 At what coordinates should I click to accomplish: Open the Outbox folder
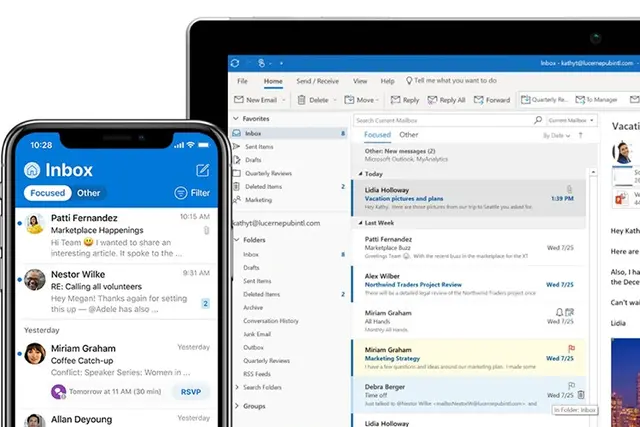[253, 347]
